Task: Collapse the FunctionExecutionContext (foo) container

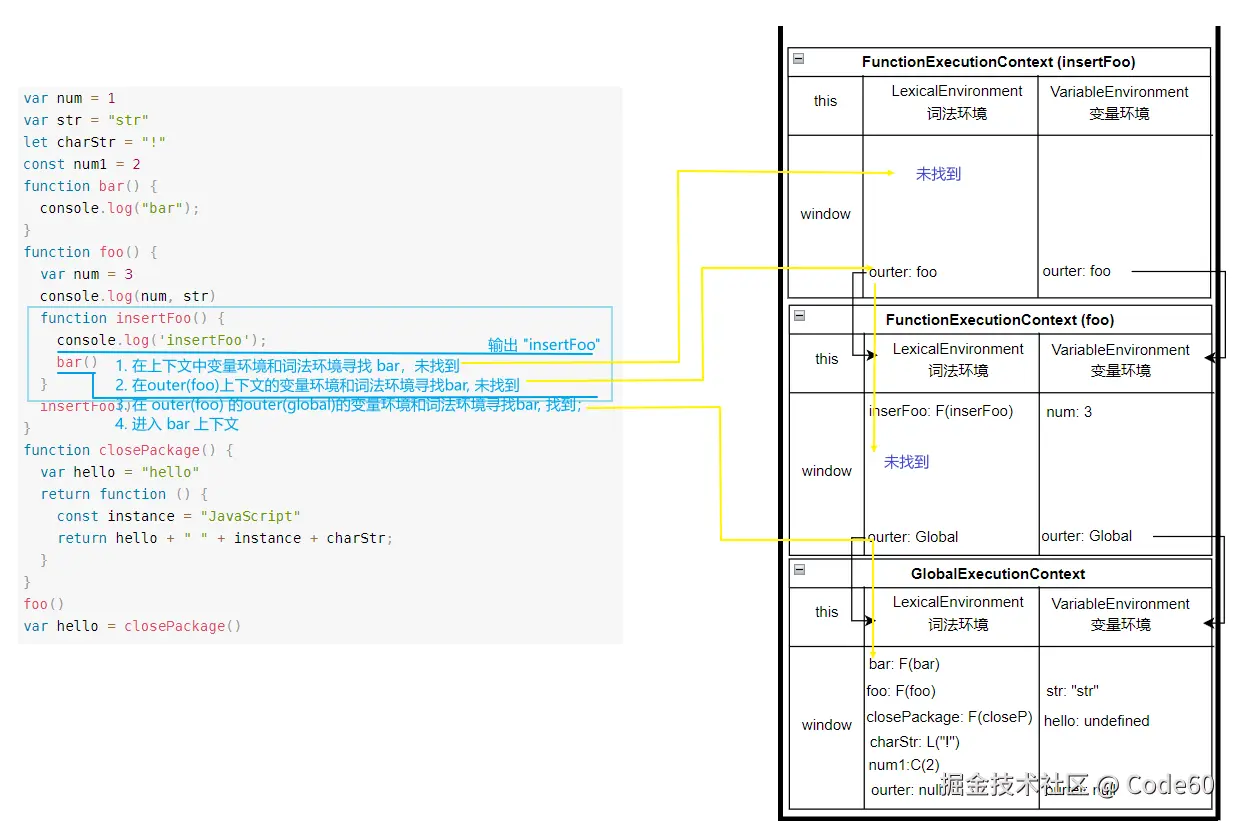Action: (799, 316)
